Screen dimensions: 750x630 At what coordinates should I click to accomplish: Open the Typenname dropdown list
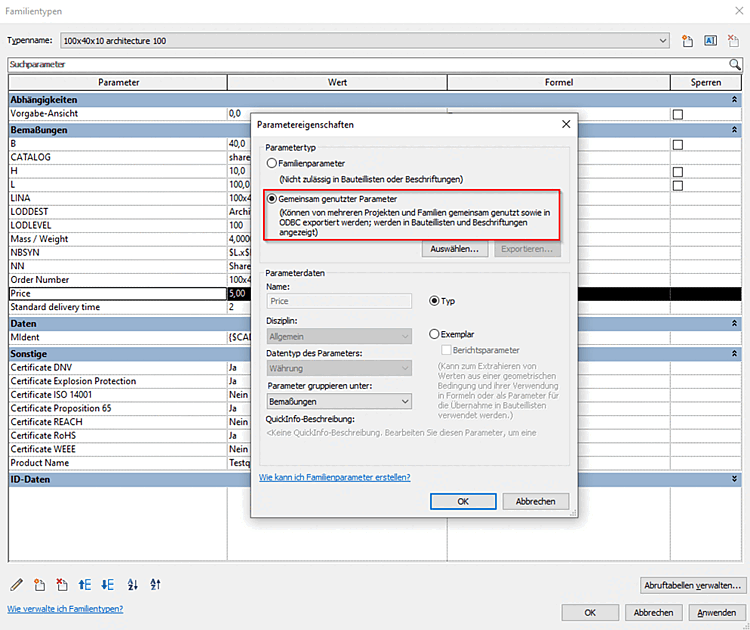click(x=662, y=41)
